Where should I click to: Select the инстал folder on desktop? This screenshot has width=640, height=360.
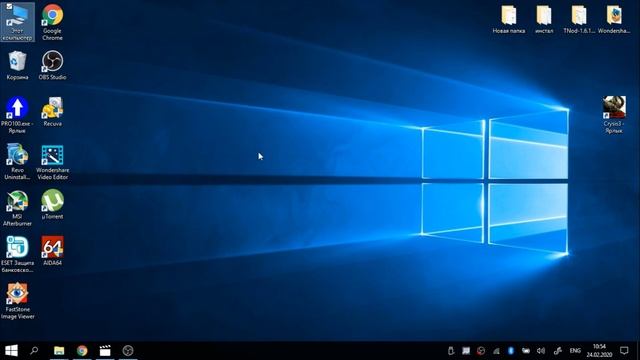544,19
